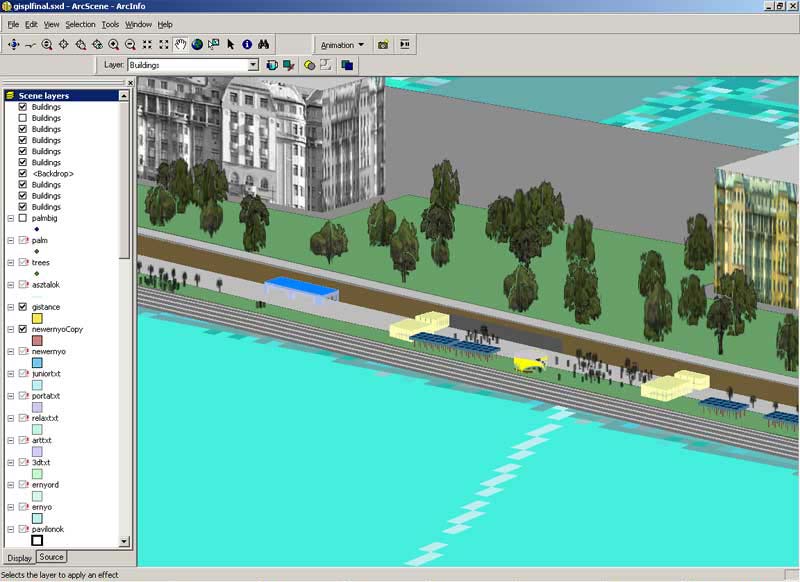Viewport: 800px width, 582px height.
Task: Open the Tools menu
Action: coord(110,24)
